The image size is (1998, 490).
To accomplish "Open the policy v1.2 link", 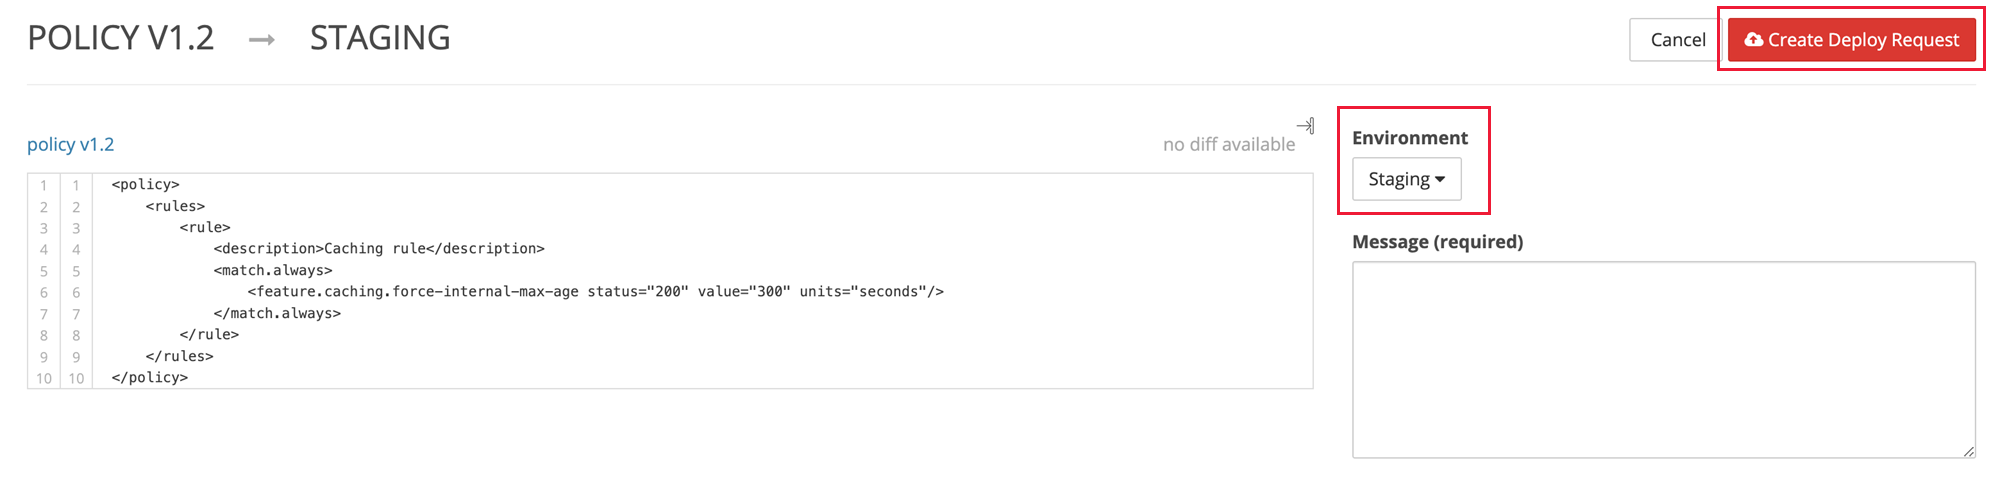I will click(x=71, y=144).
